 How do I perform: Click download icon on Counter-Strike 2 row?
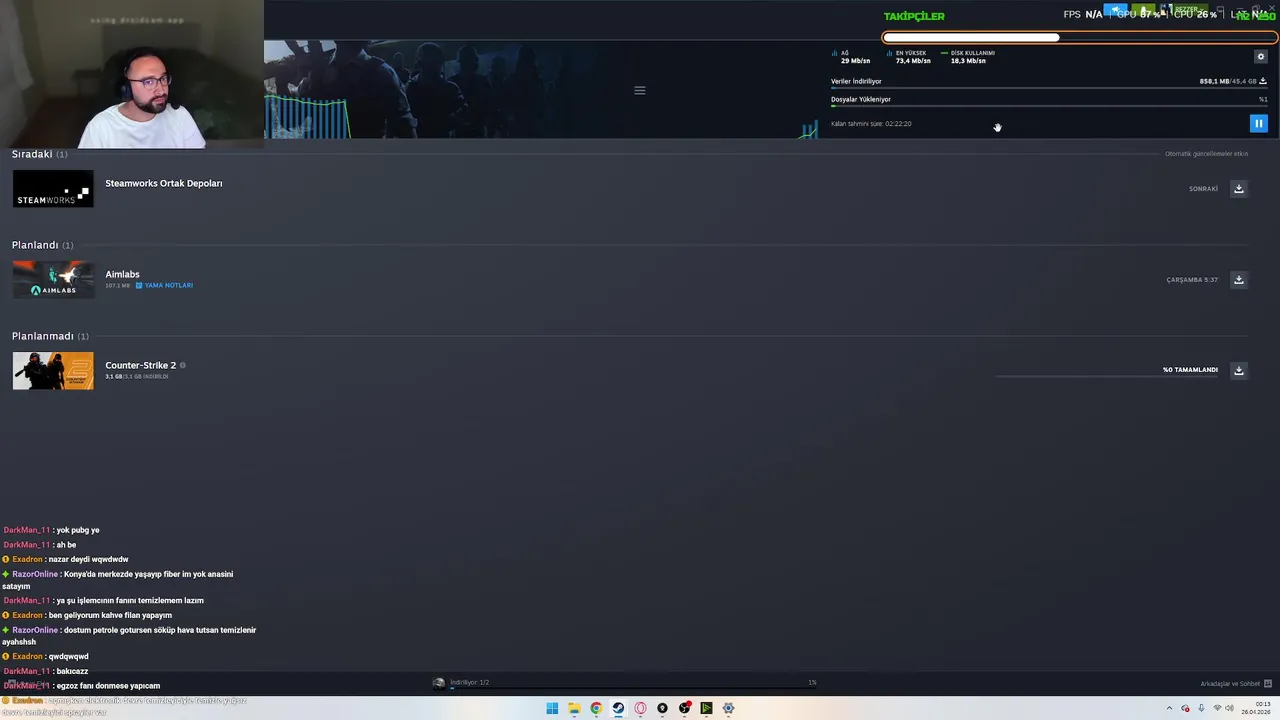point(1239,370)
